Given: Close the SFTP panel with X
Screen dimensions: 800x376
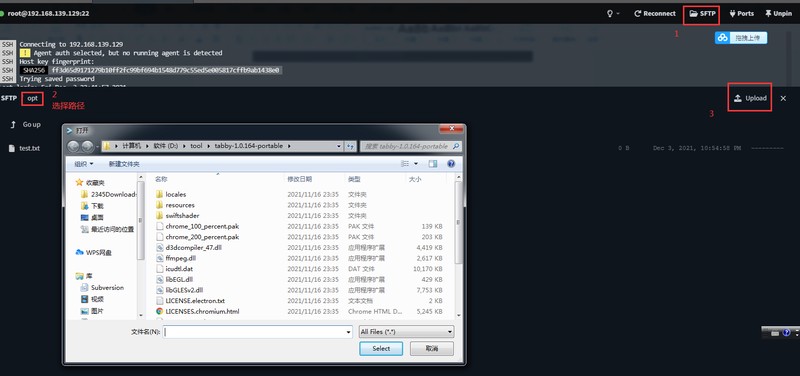Looking at the screenshot, I should (783, 98).
